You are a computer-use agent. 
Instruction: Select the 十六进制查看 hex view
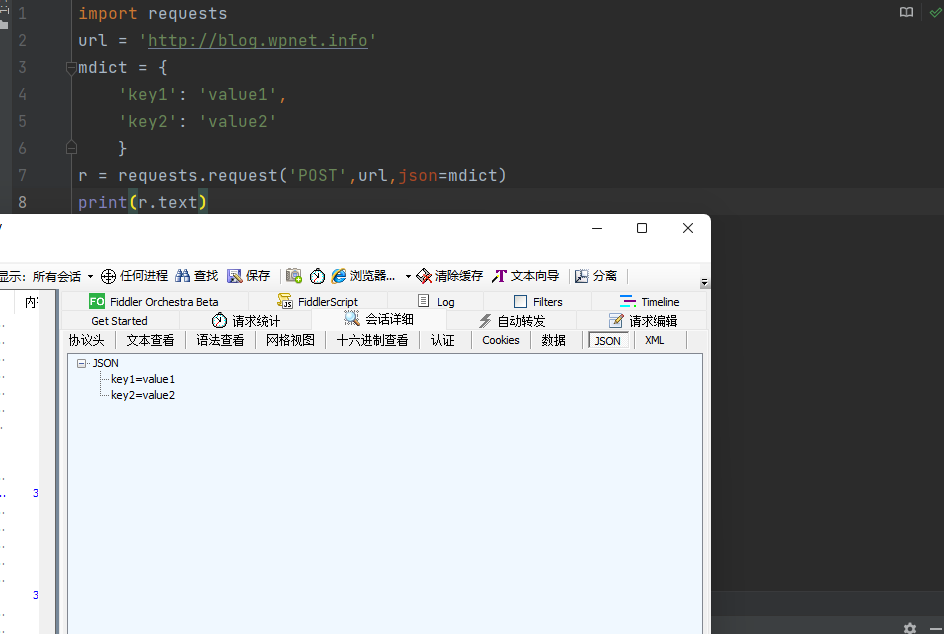pos(372,340)
